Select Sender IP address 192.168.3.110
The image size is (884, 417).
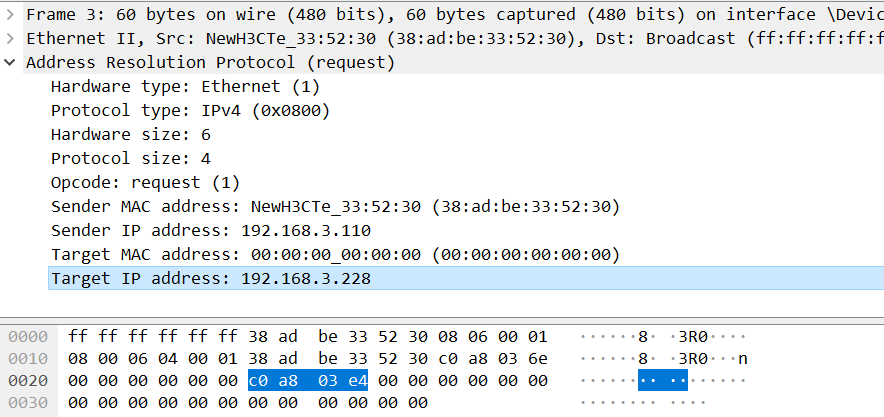[x=211, y=230]
